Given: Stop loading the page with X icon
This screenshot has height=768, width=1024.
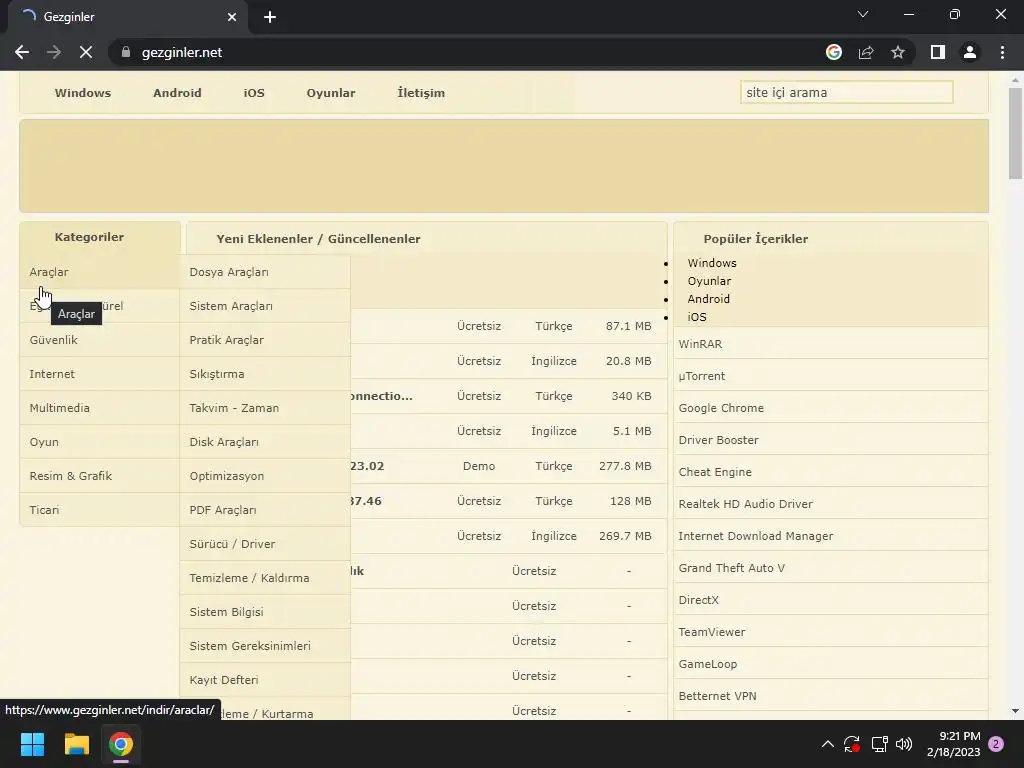Looking at the screenshot, I should tap(86, 52).
